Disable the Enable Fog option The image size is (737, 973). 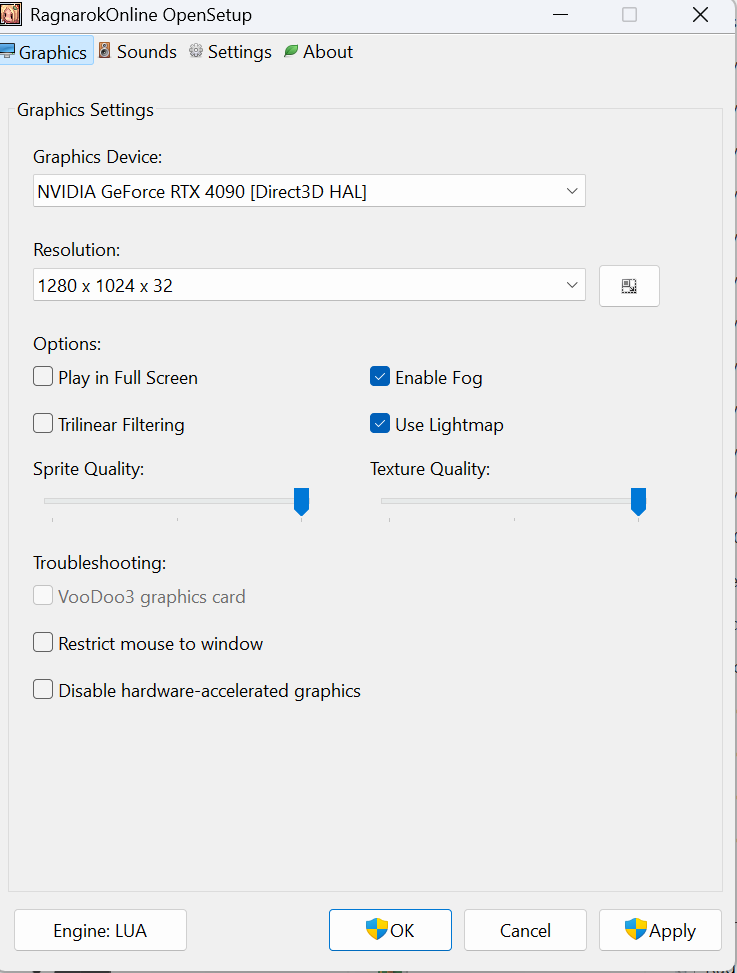[380, 377]
